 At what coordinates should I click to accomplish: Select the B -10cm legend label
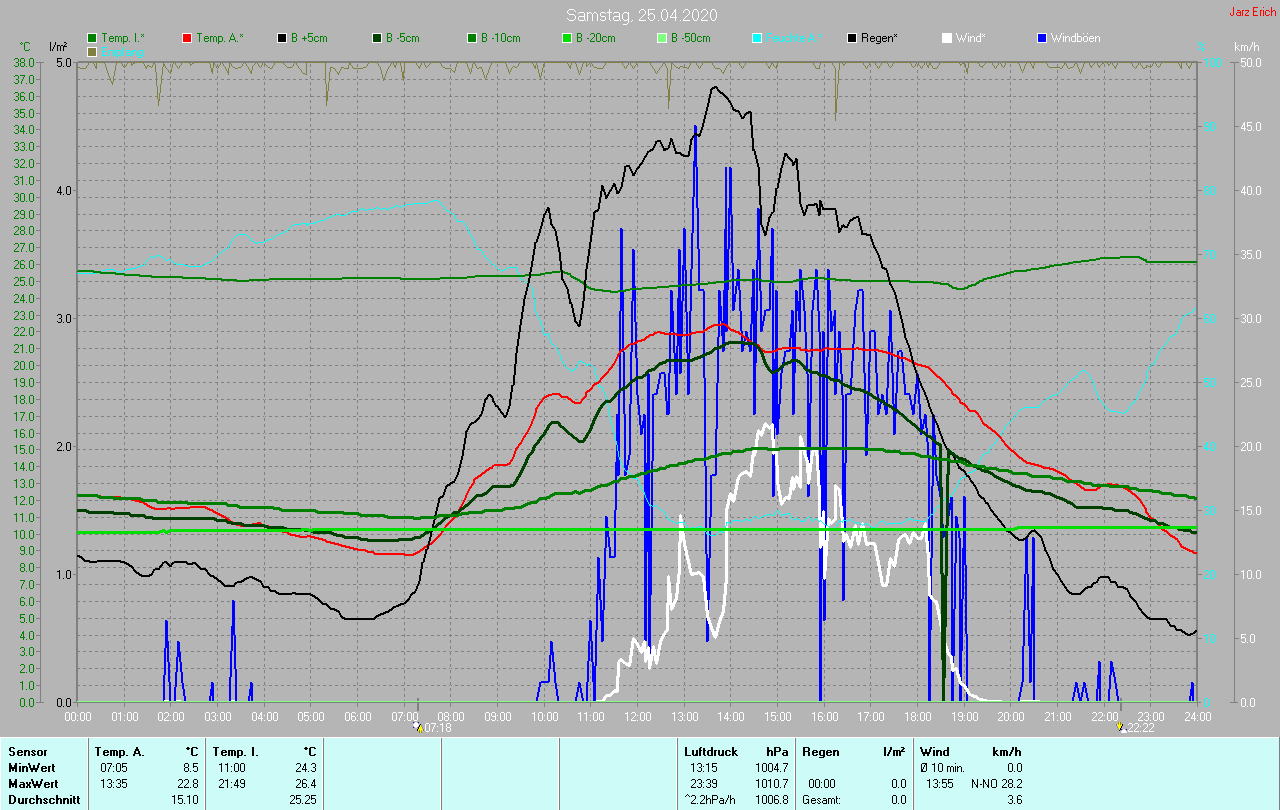click(x=500, y=38)
